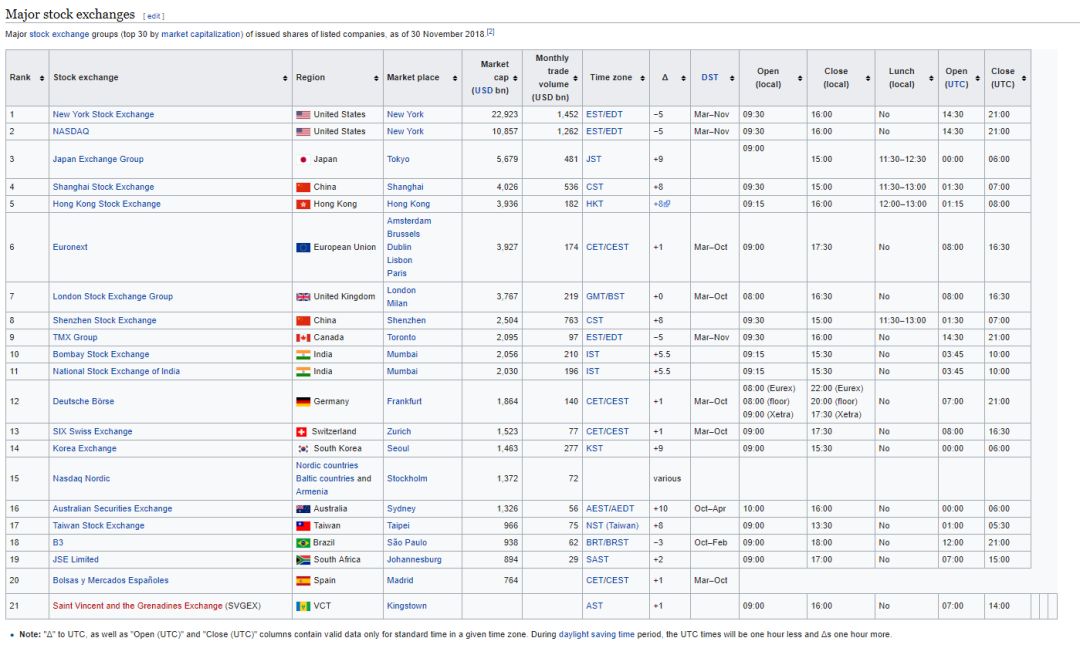
Task: Sort by the Time zone column header
Action: point(610,78)
